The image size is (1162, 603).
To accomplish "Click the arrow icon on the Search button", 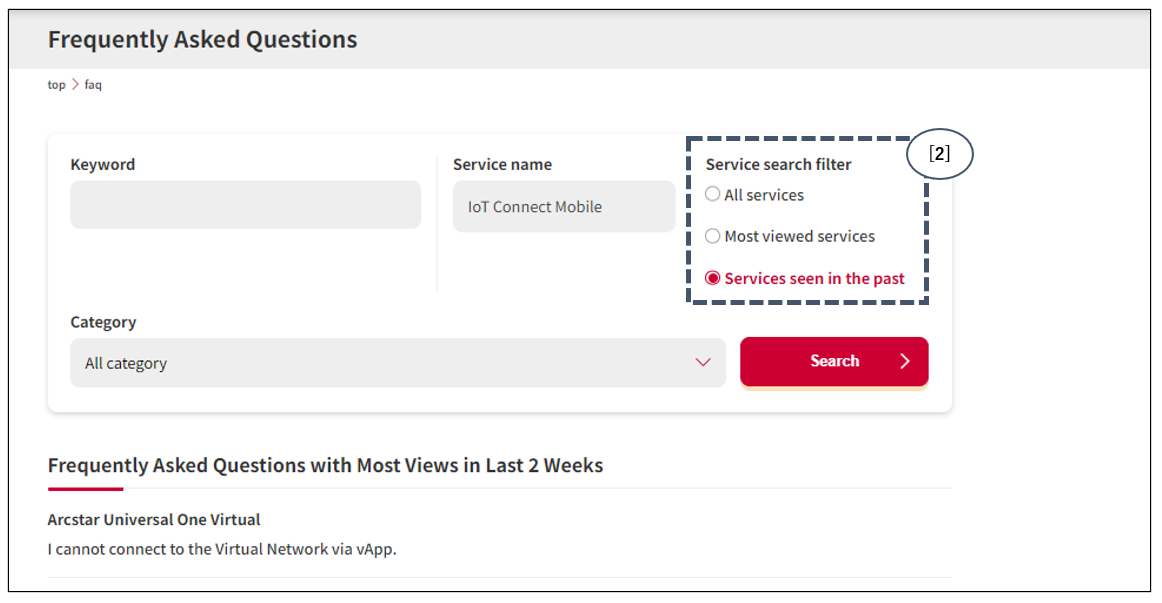I will click(905, 362).
